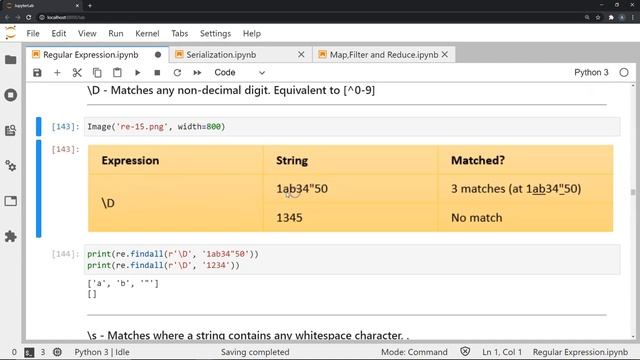
Task: Open the Extension Manager puzzle icon
Action: tap(11, 236)
